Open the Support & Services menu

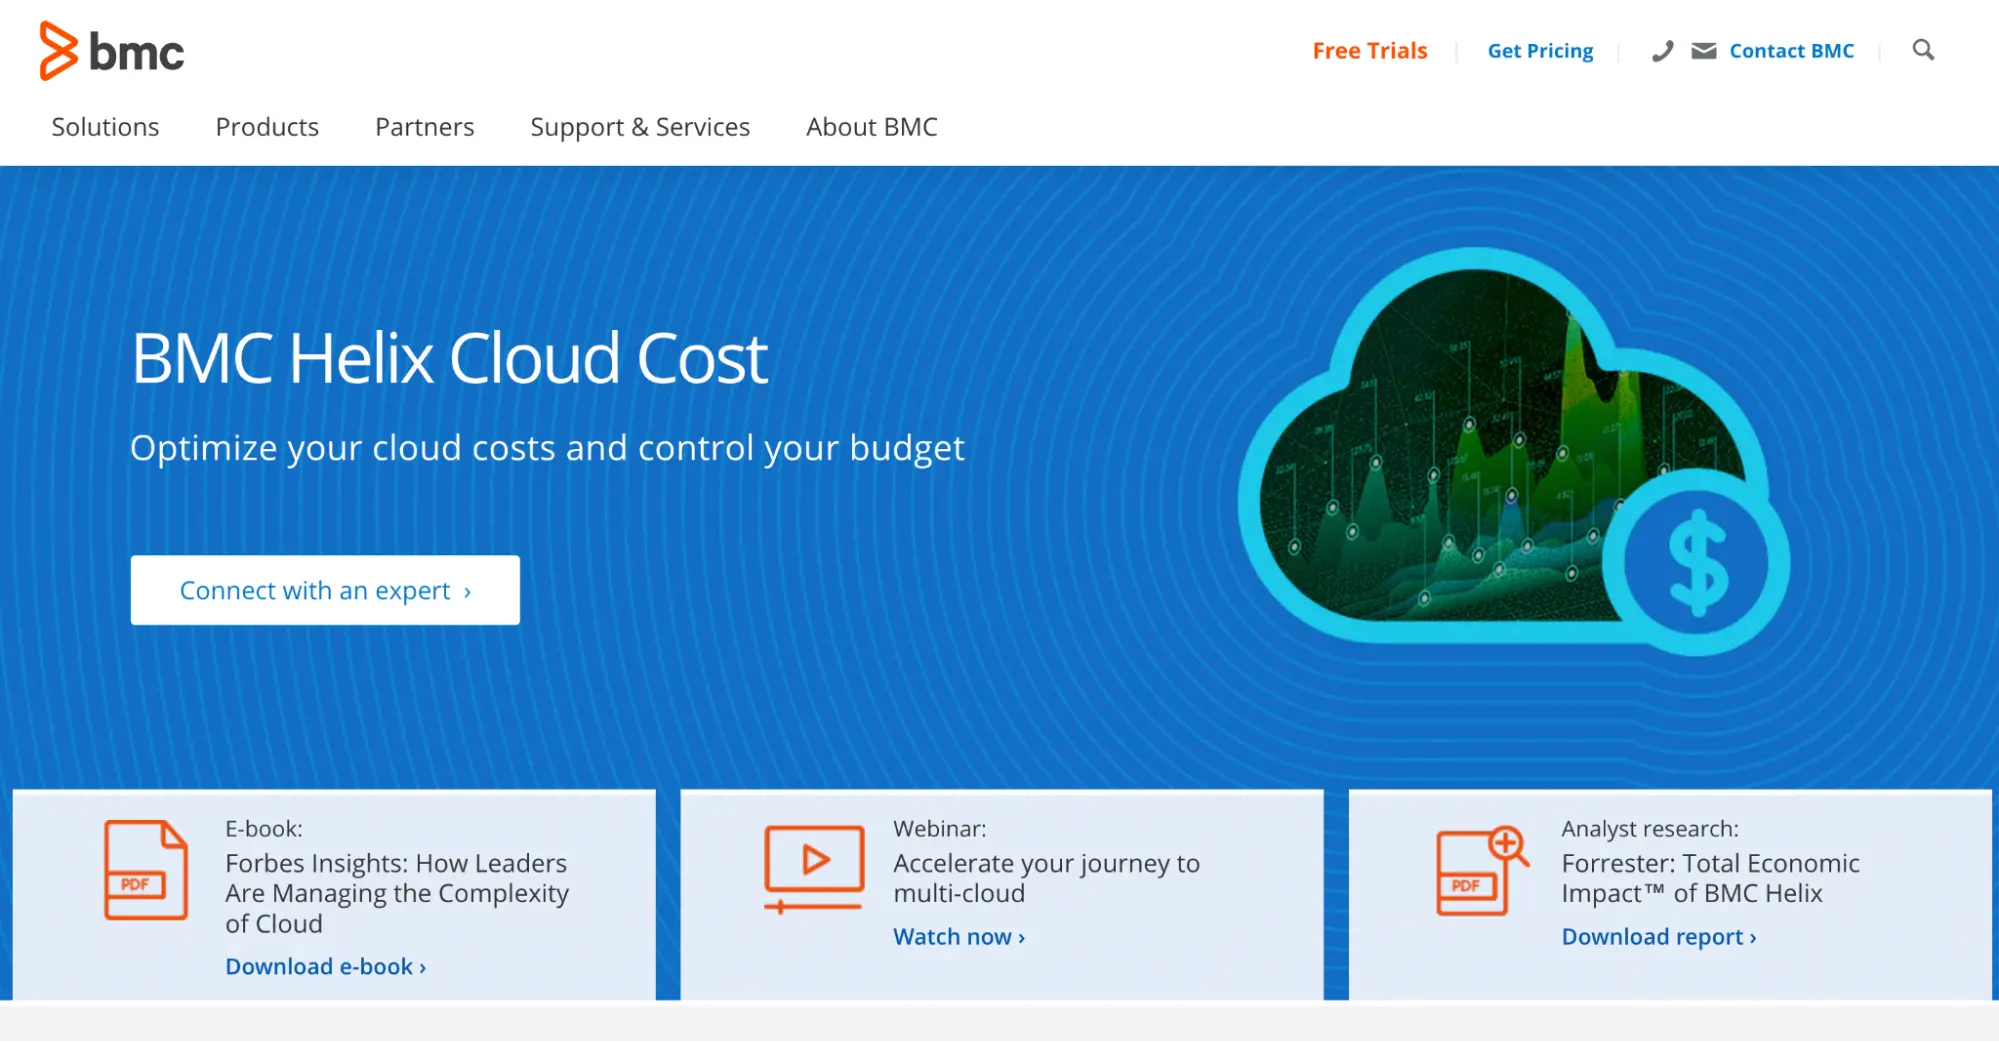pyautogui.click(x=640, y=127)
